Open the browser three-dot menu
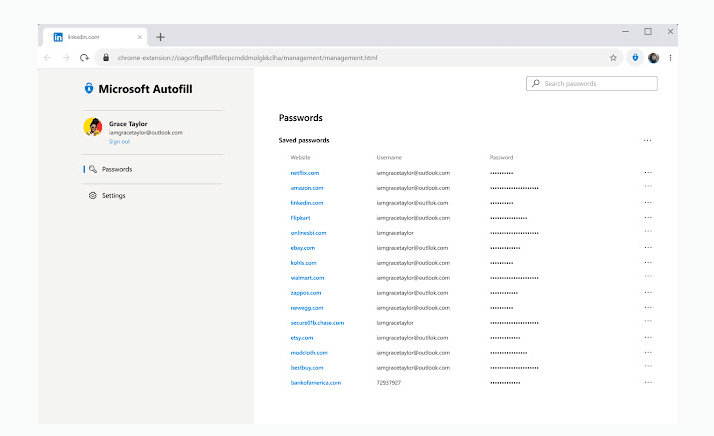Image resolution: width=714 pixels, height=436 pixels. coord(670,58)
